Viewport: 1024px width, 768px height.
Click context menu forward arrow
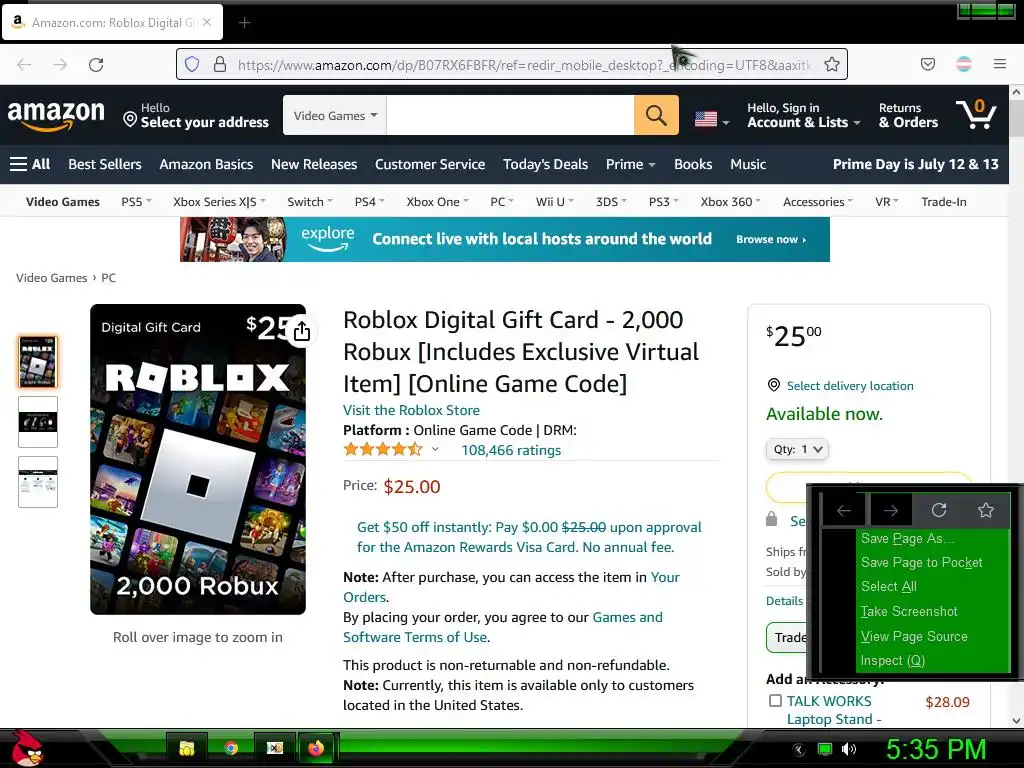(x=891, y=510)
